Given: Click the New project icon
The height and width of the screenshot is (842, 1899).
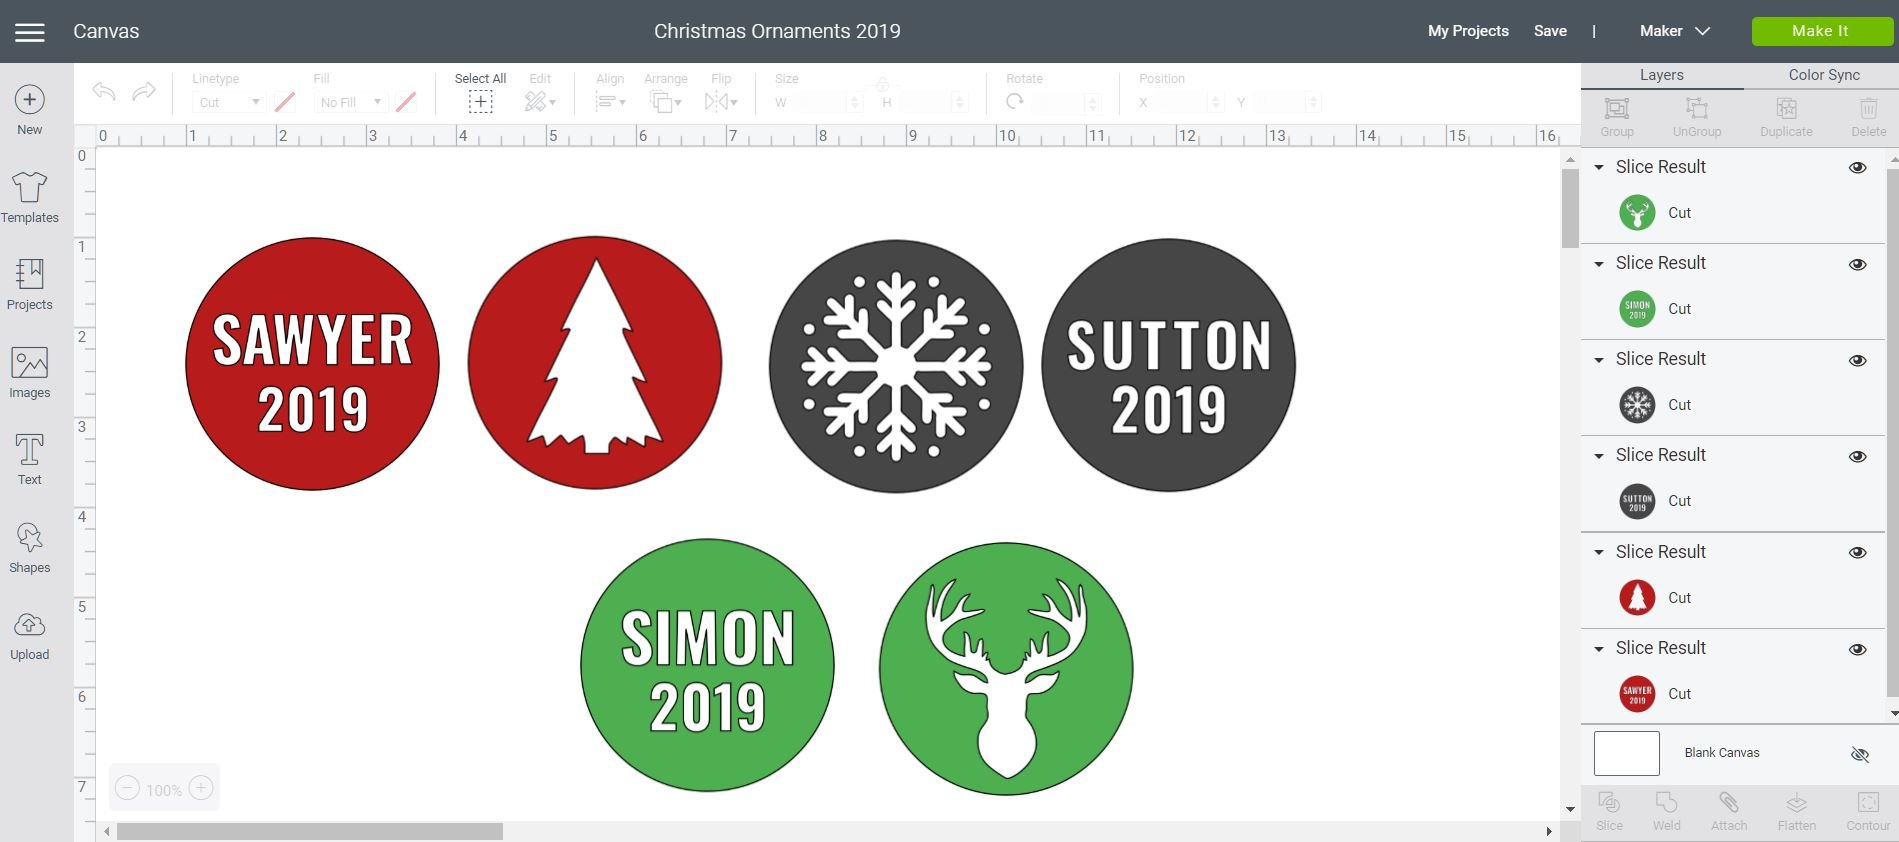Looking at the screenshot, I should point(30,99).
